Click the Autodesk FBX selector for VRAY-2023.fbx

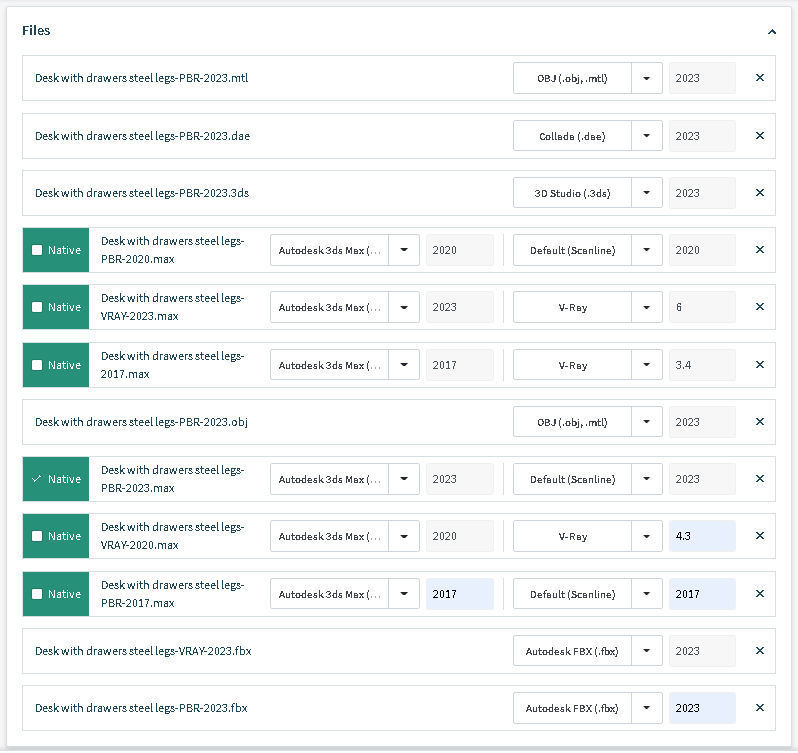pyautogui.click(x=588, y=651)
